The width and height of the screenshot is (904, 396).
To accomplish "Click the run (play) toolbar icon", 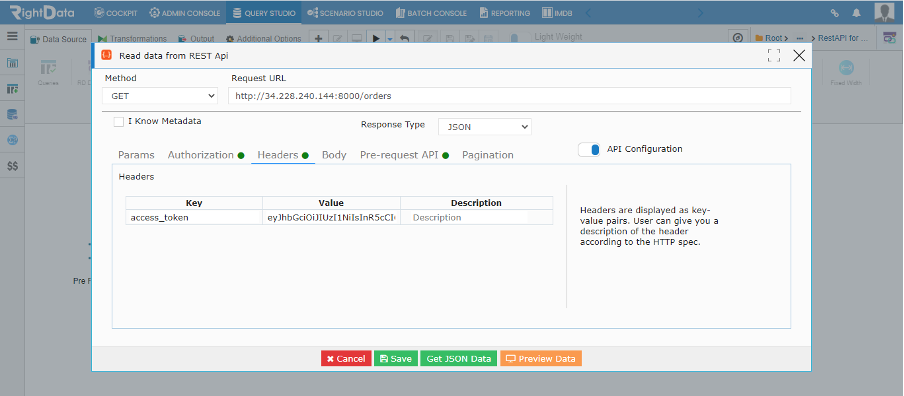I will (x=376, y=39).
